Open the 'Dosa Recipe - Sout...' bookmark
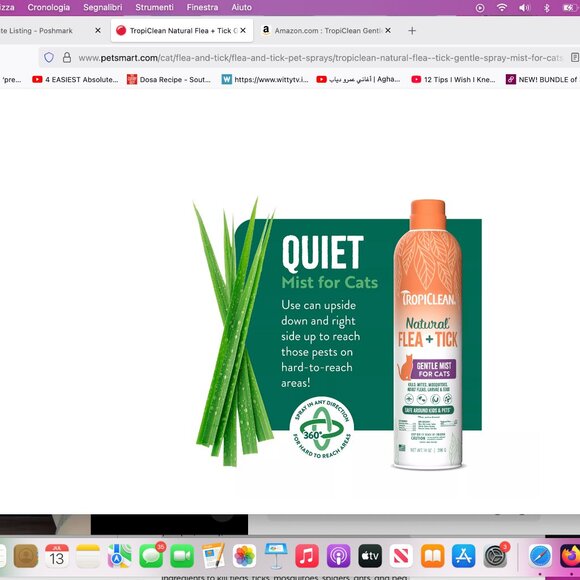The image size is (580, 580). pos(169,80)
